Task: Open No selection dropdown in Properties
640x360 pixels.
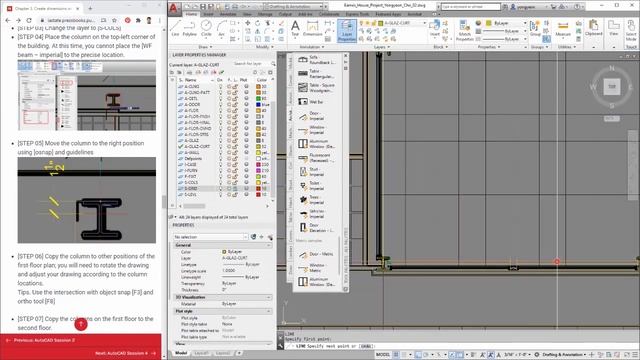Action: (210, 237)
